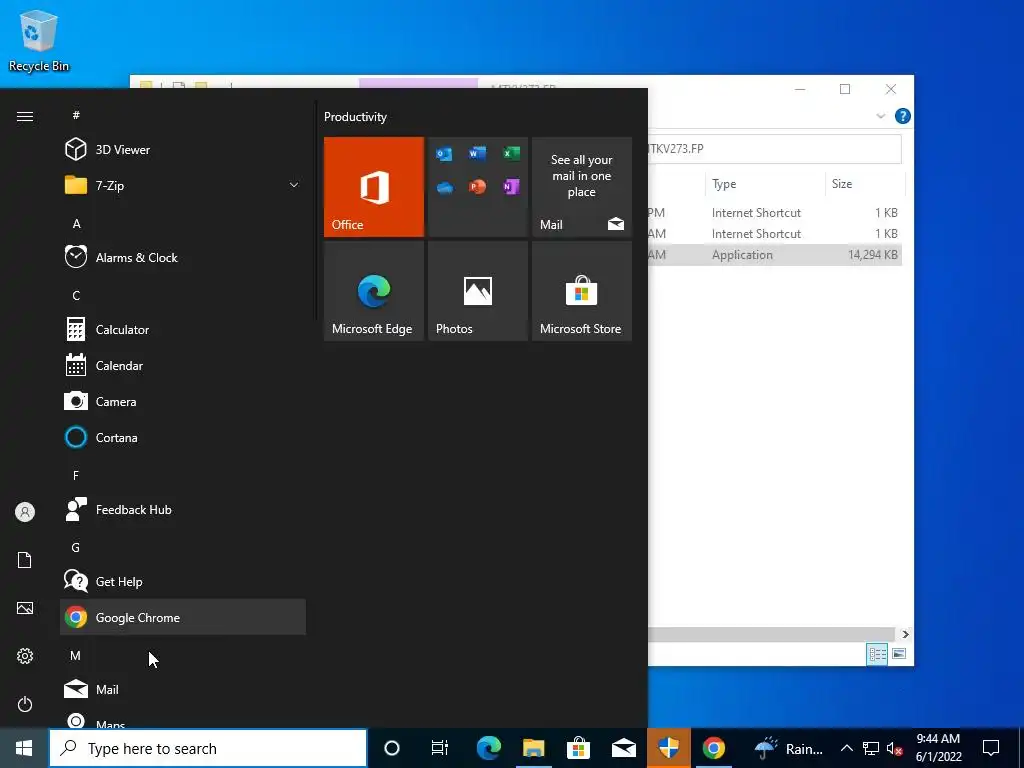This screenshot has height=768, width=1024.
Task: Expand the Start menu hamburger button
Action: click(25, 116)
